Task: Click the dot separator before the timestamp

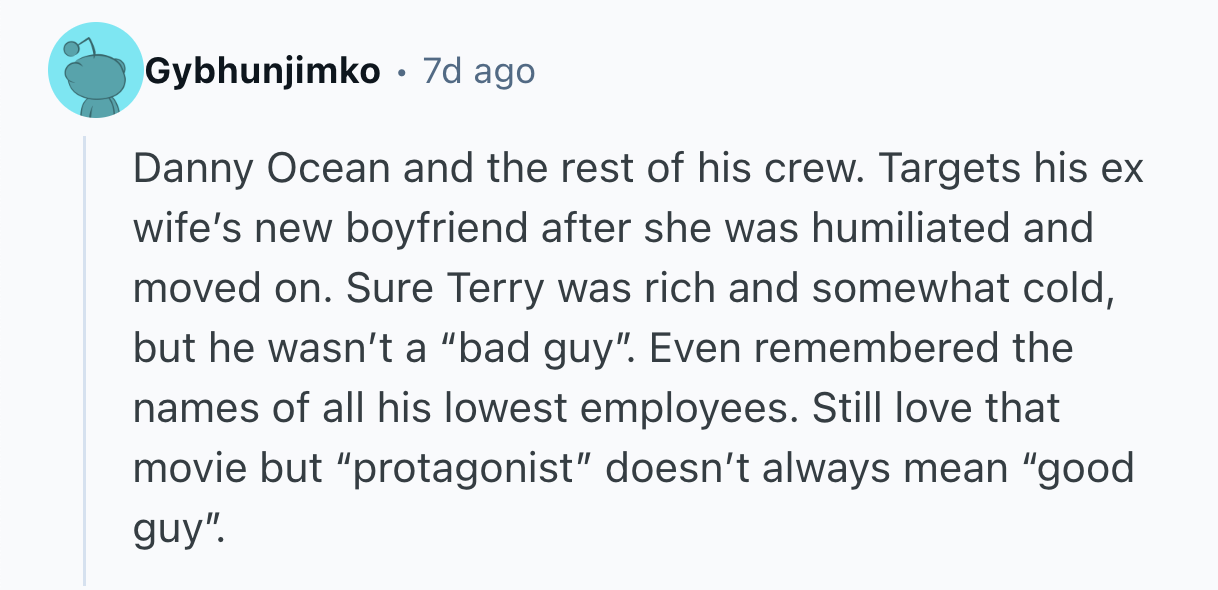Action: (x=401, y=72)
